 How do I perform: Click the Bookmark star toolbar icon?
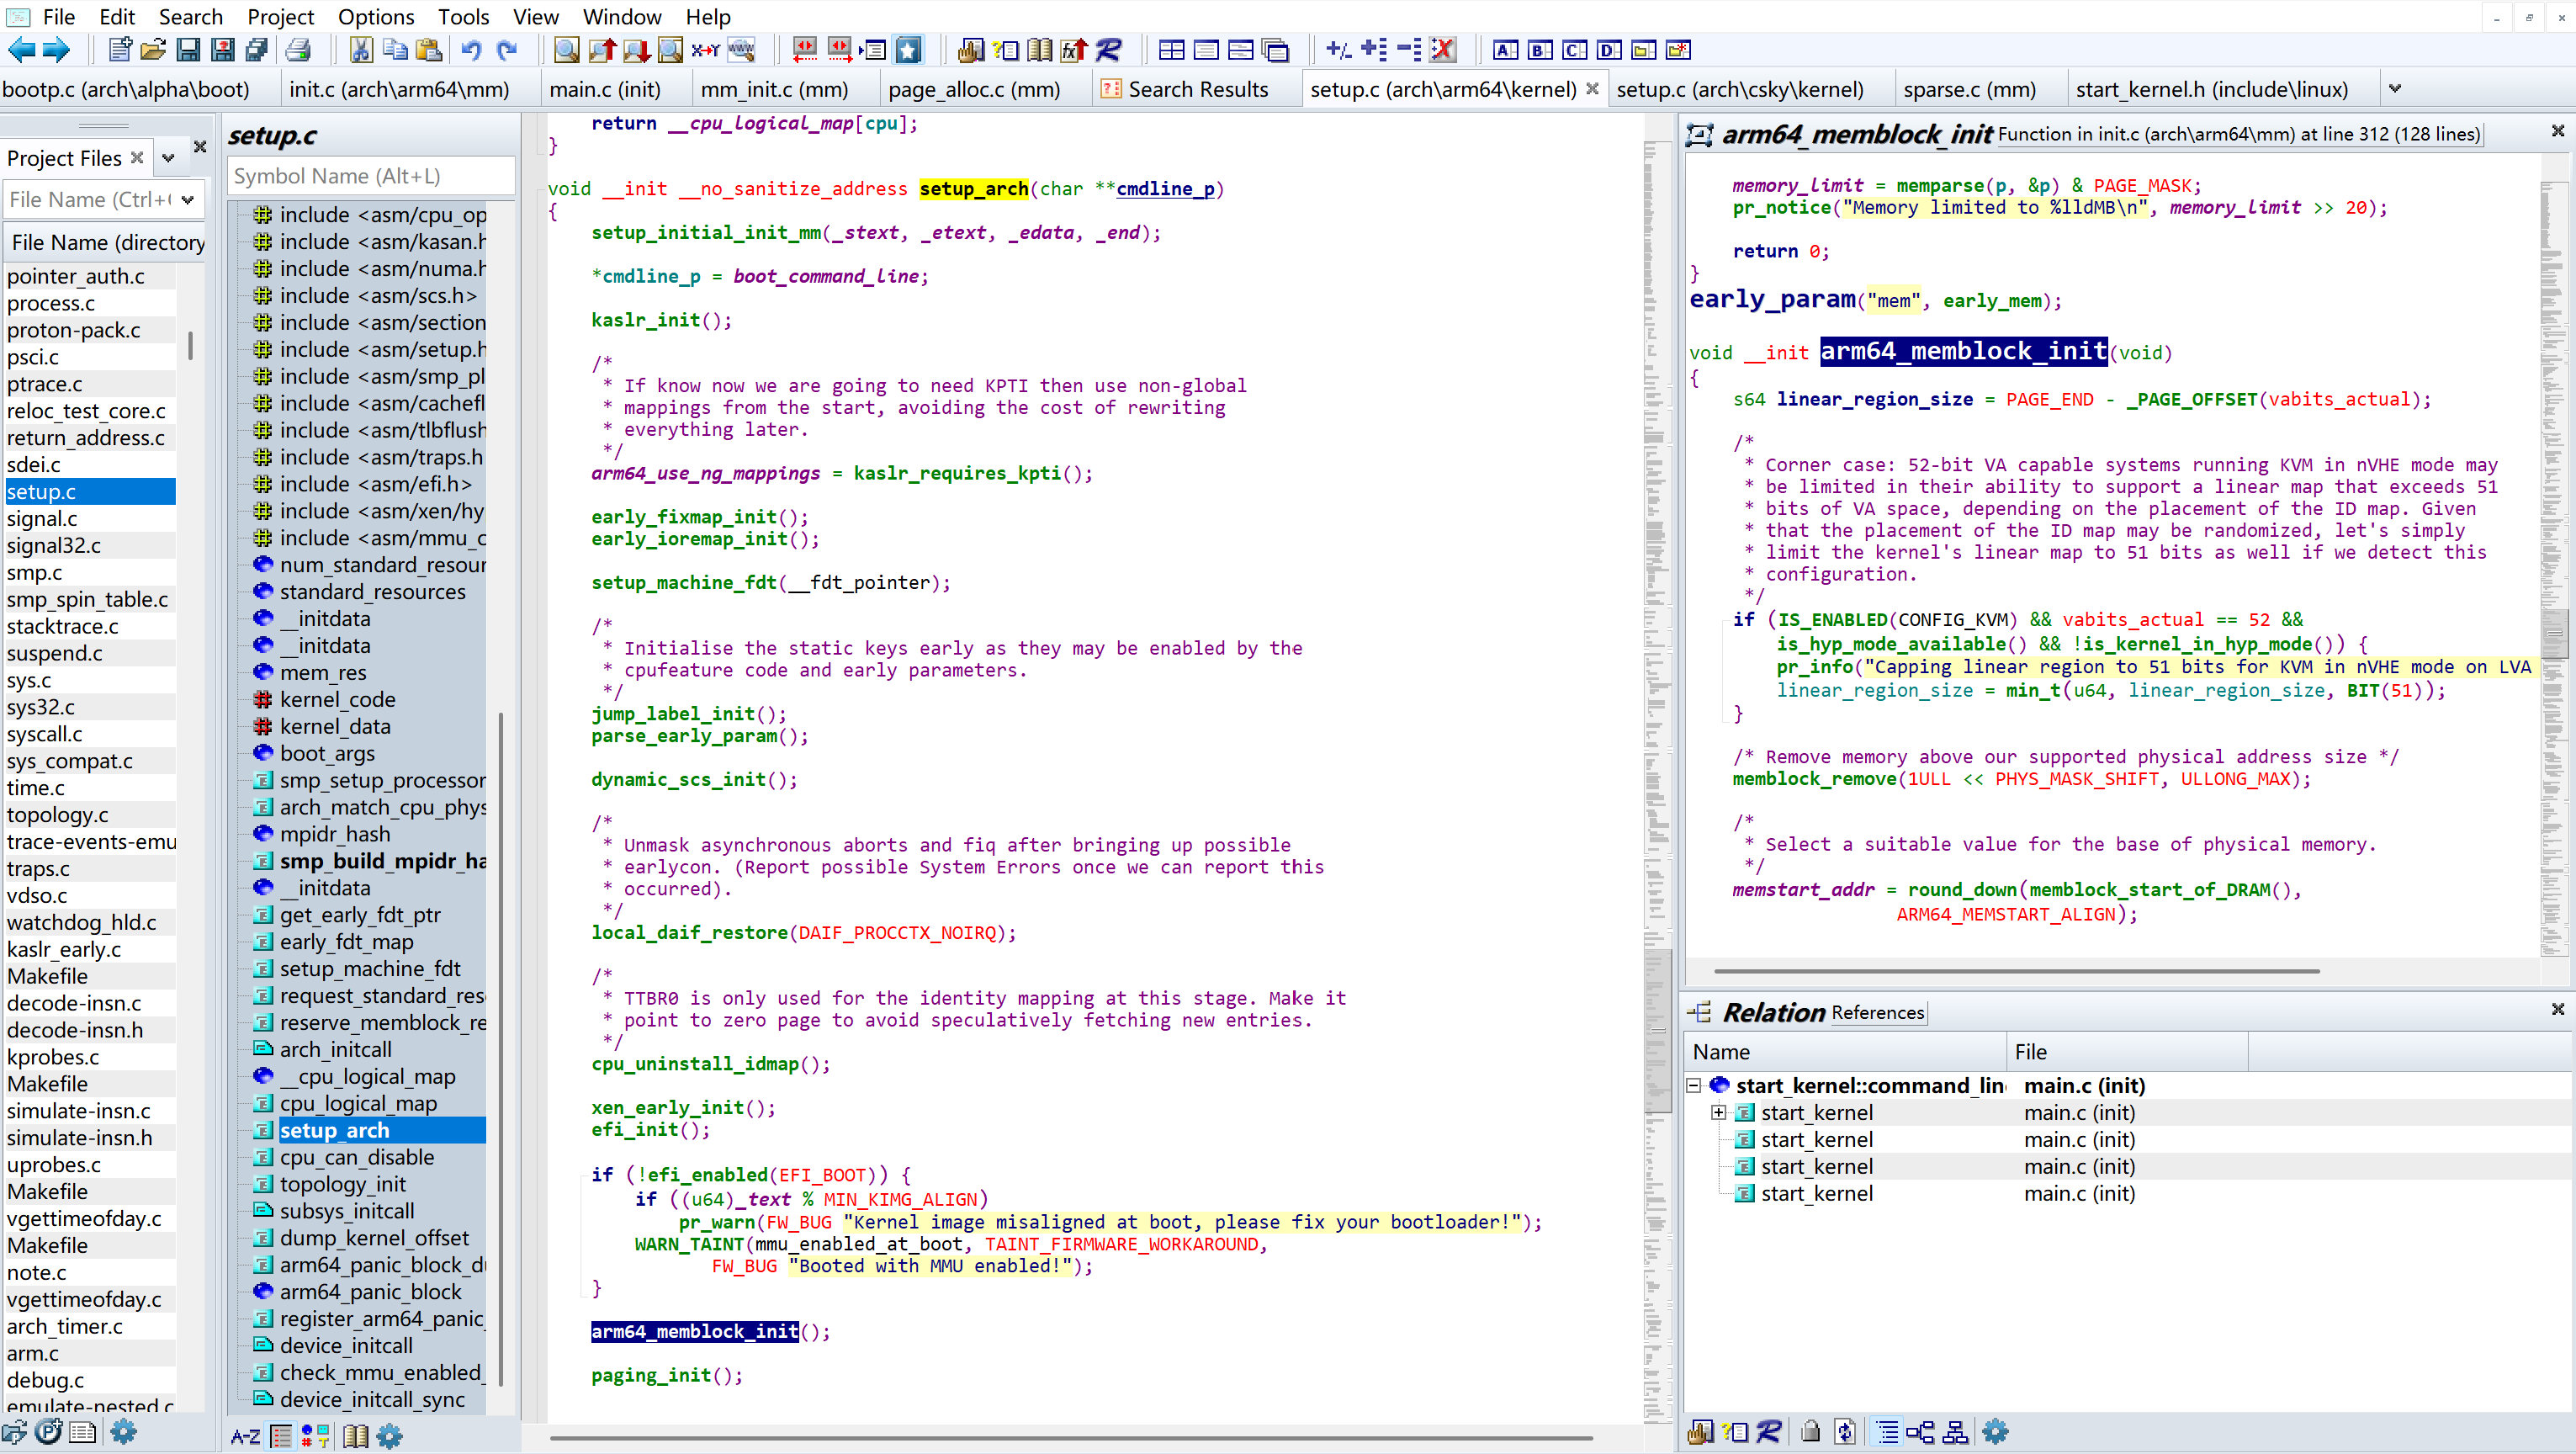tap(908, 49)
